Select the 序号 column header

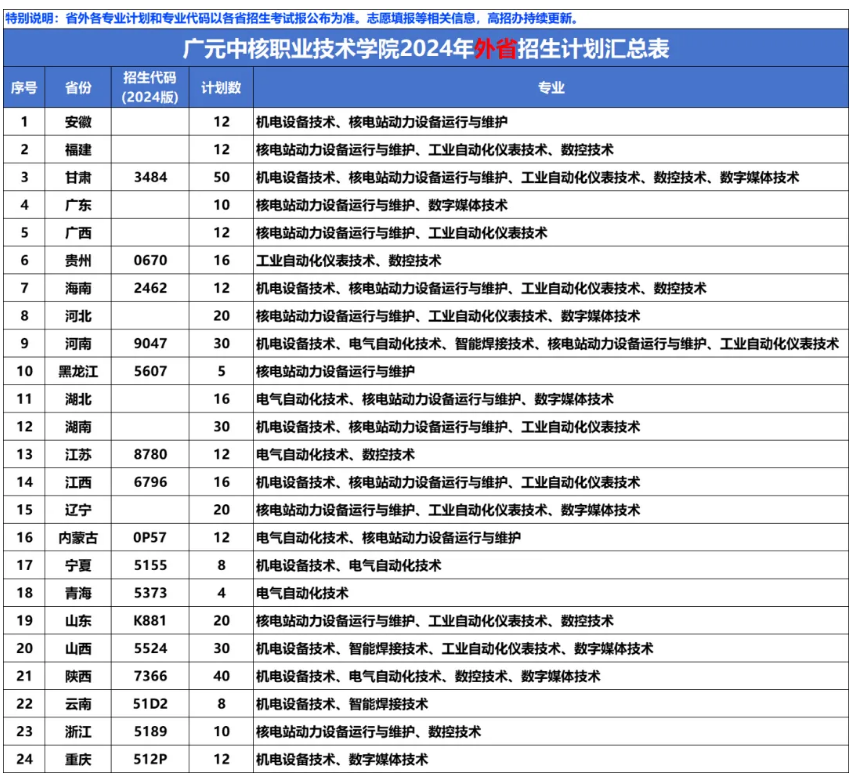24,88
